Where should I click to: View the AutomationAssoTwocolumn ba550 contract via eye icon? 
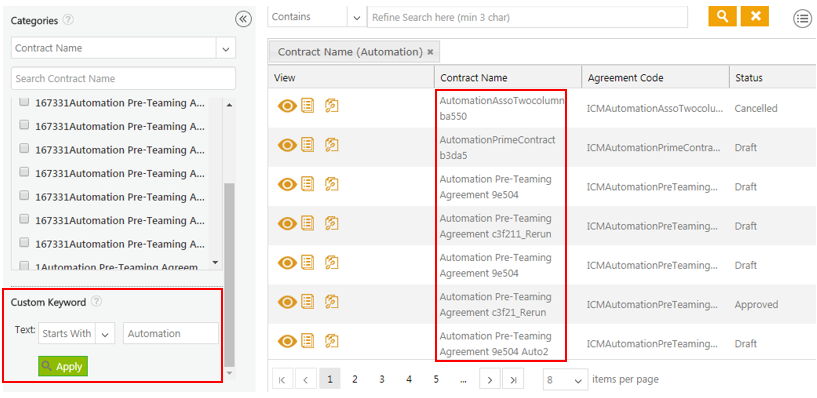coord(287,106)
